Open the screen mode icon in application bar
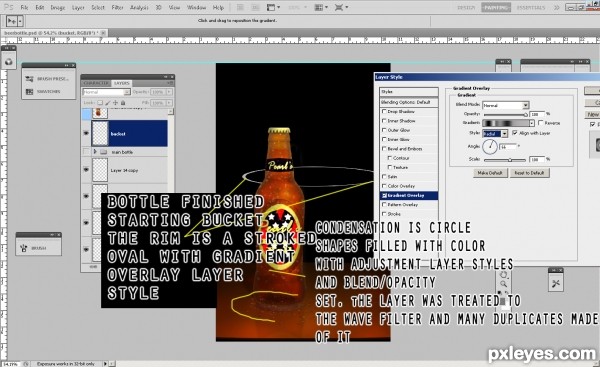The height and width of the screenshot is (367, 600). coord(271,7)
